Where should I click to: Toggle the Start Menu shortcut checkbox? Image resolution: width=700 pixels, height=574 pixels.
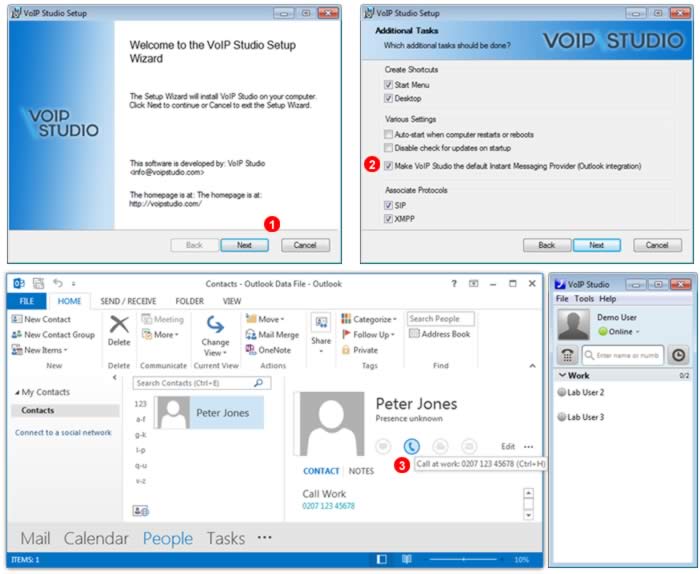tap(388, 85)
